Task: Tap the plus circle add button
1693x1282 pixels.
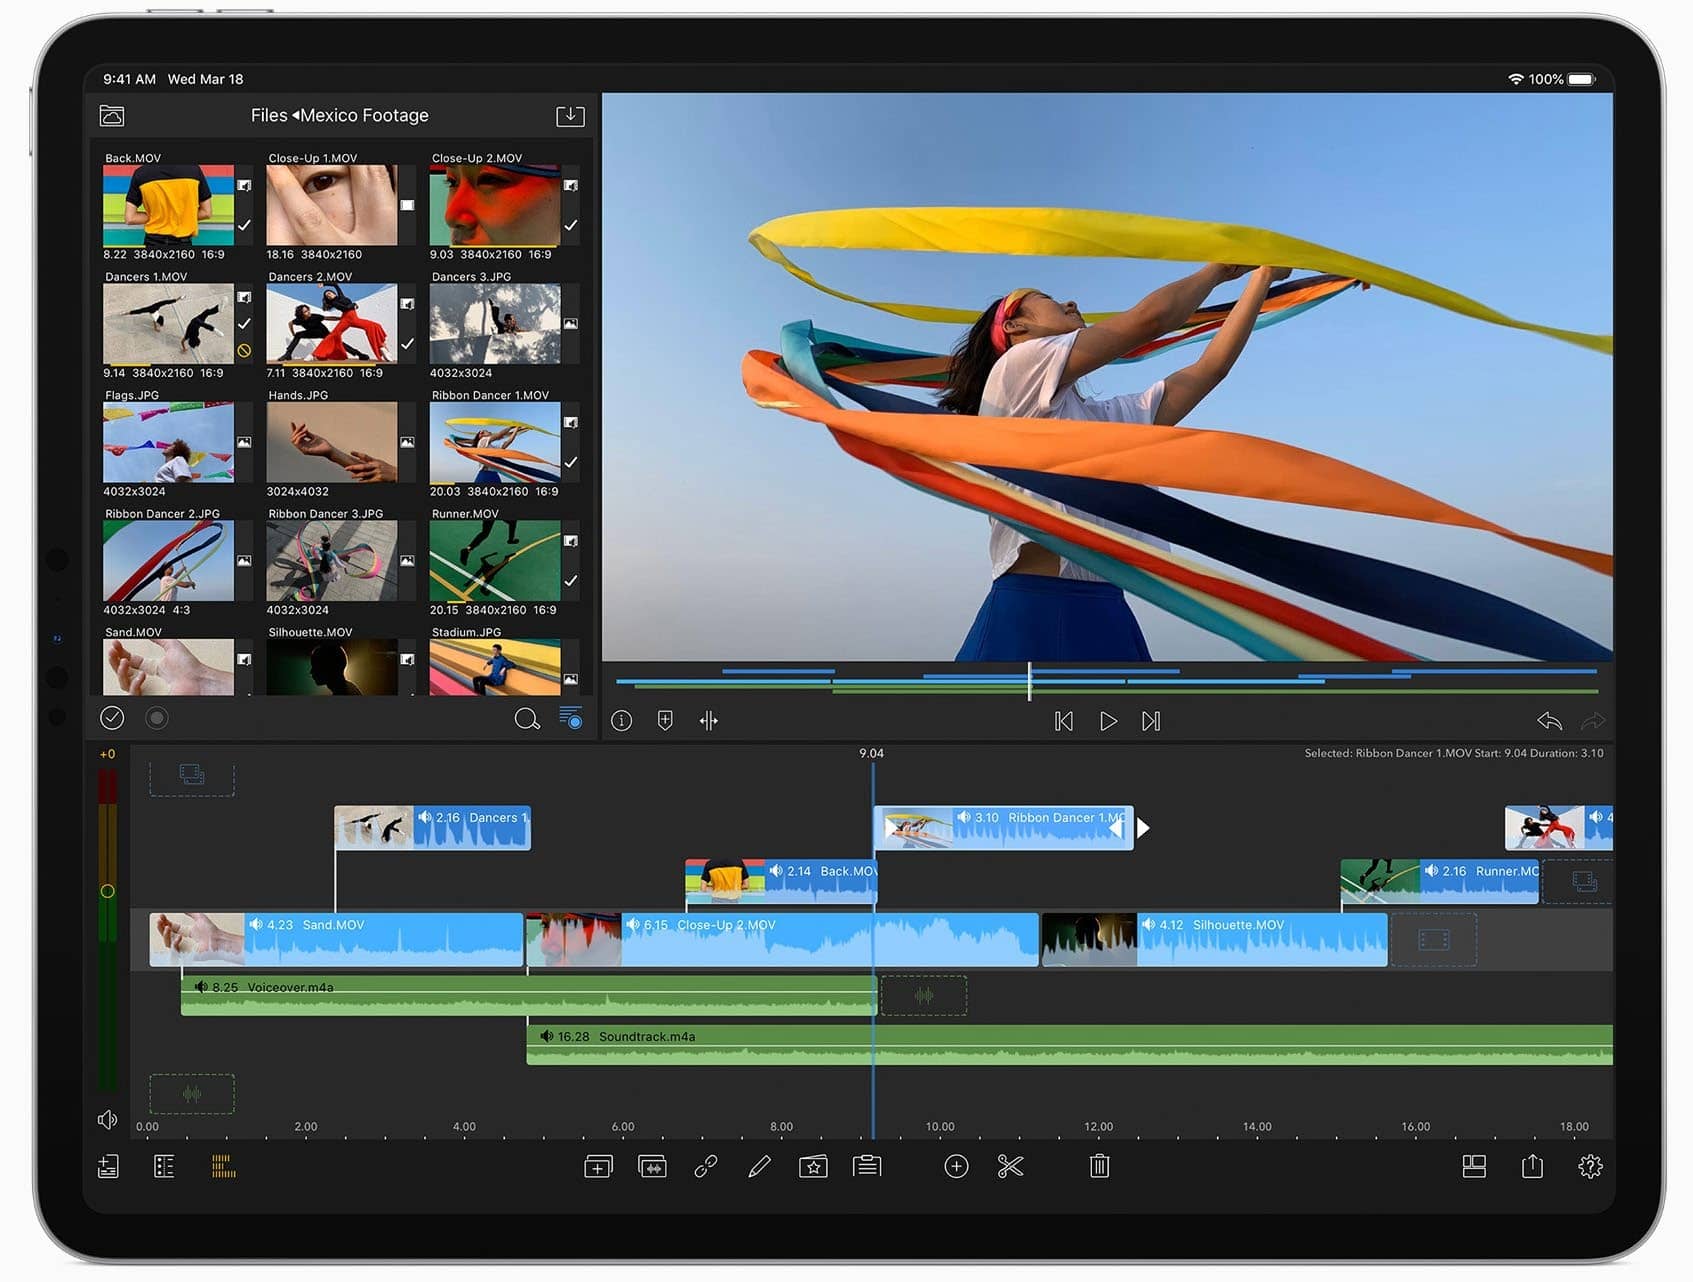Action: tap(956, 1166)
